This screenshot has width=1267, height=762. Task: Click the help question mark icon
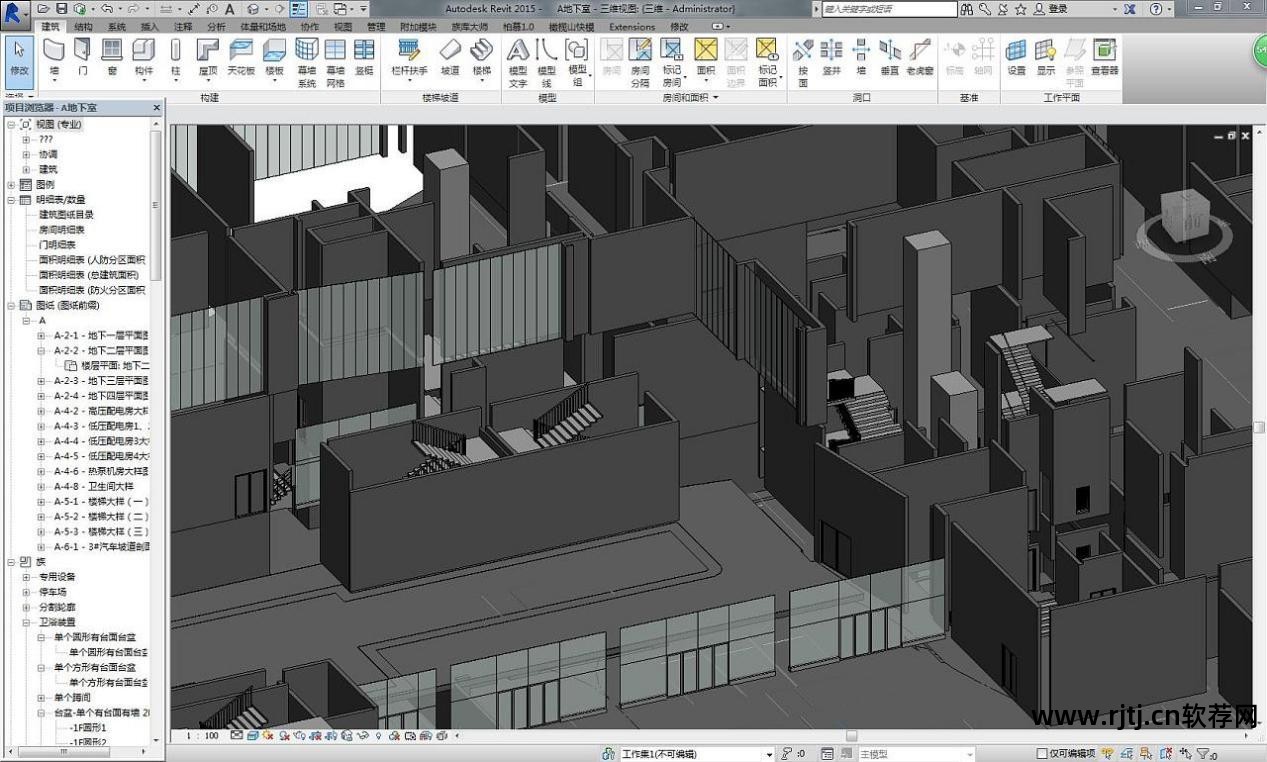[x=1157, y=9]
